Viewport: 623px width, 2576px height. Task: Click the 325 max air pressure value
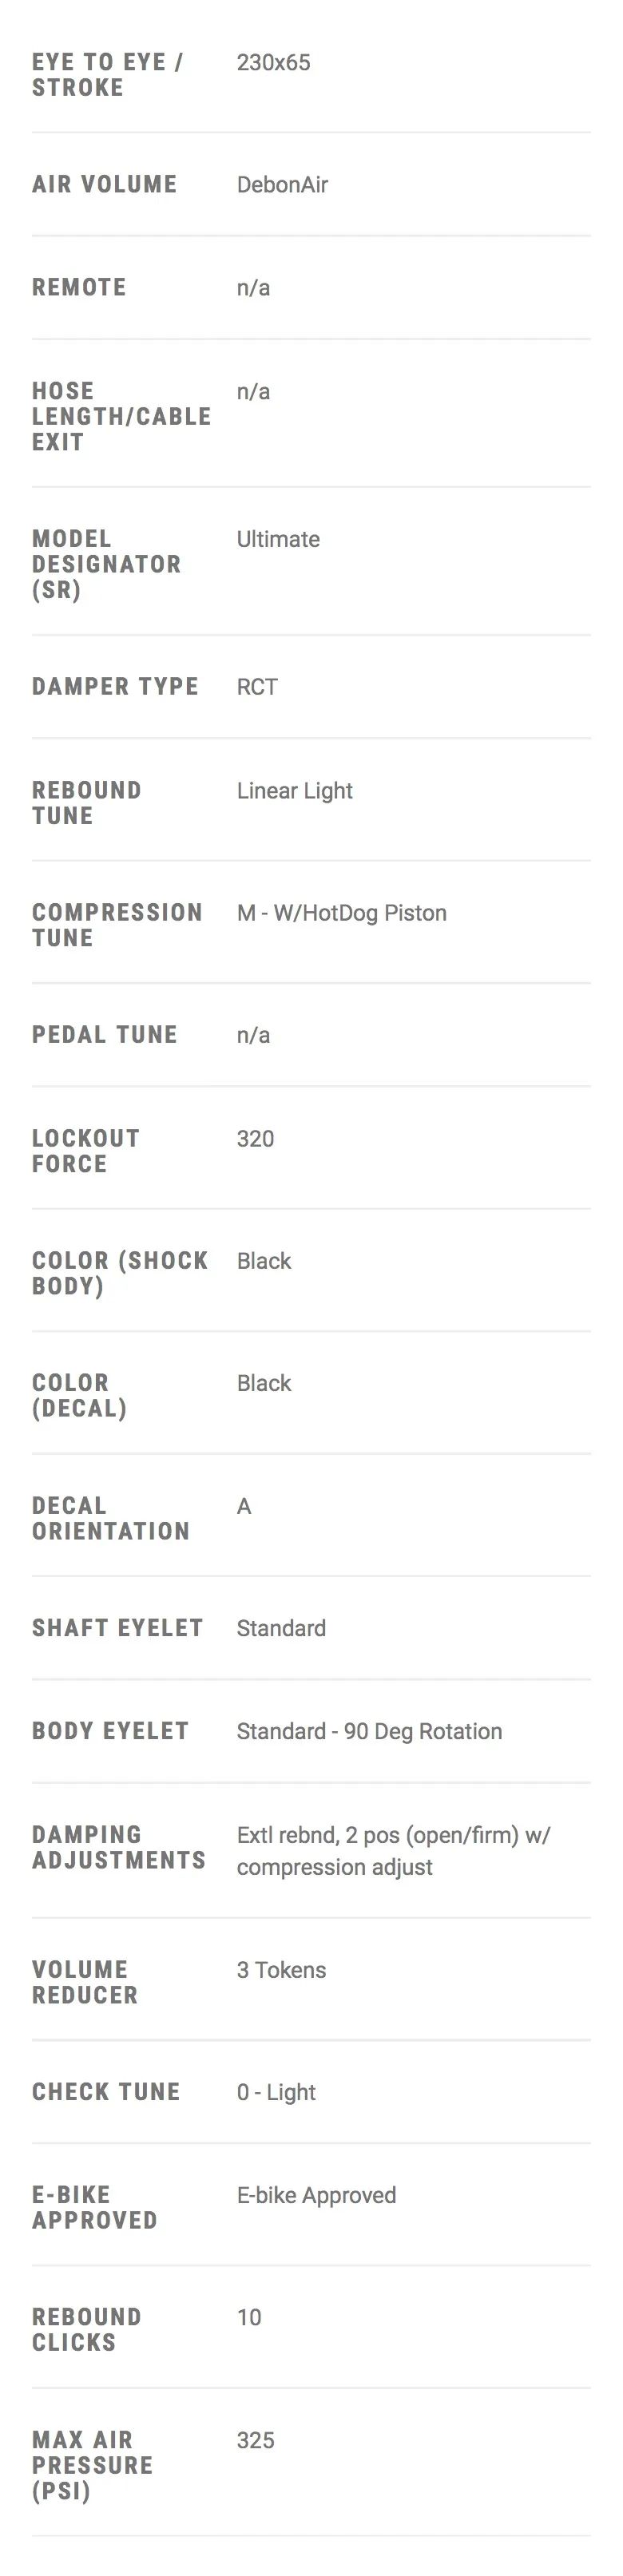pos(255,2440)
